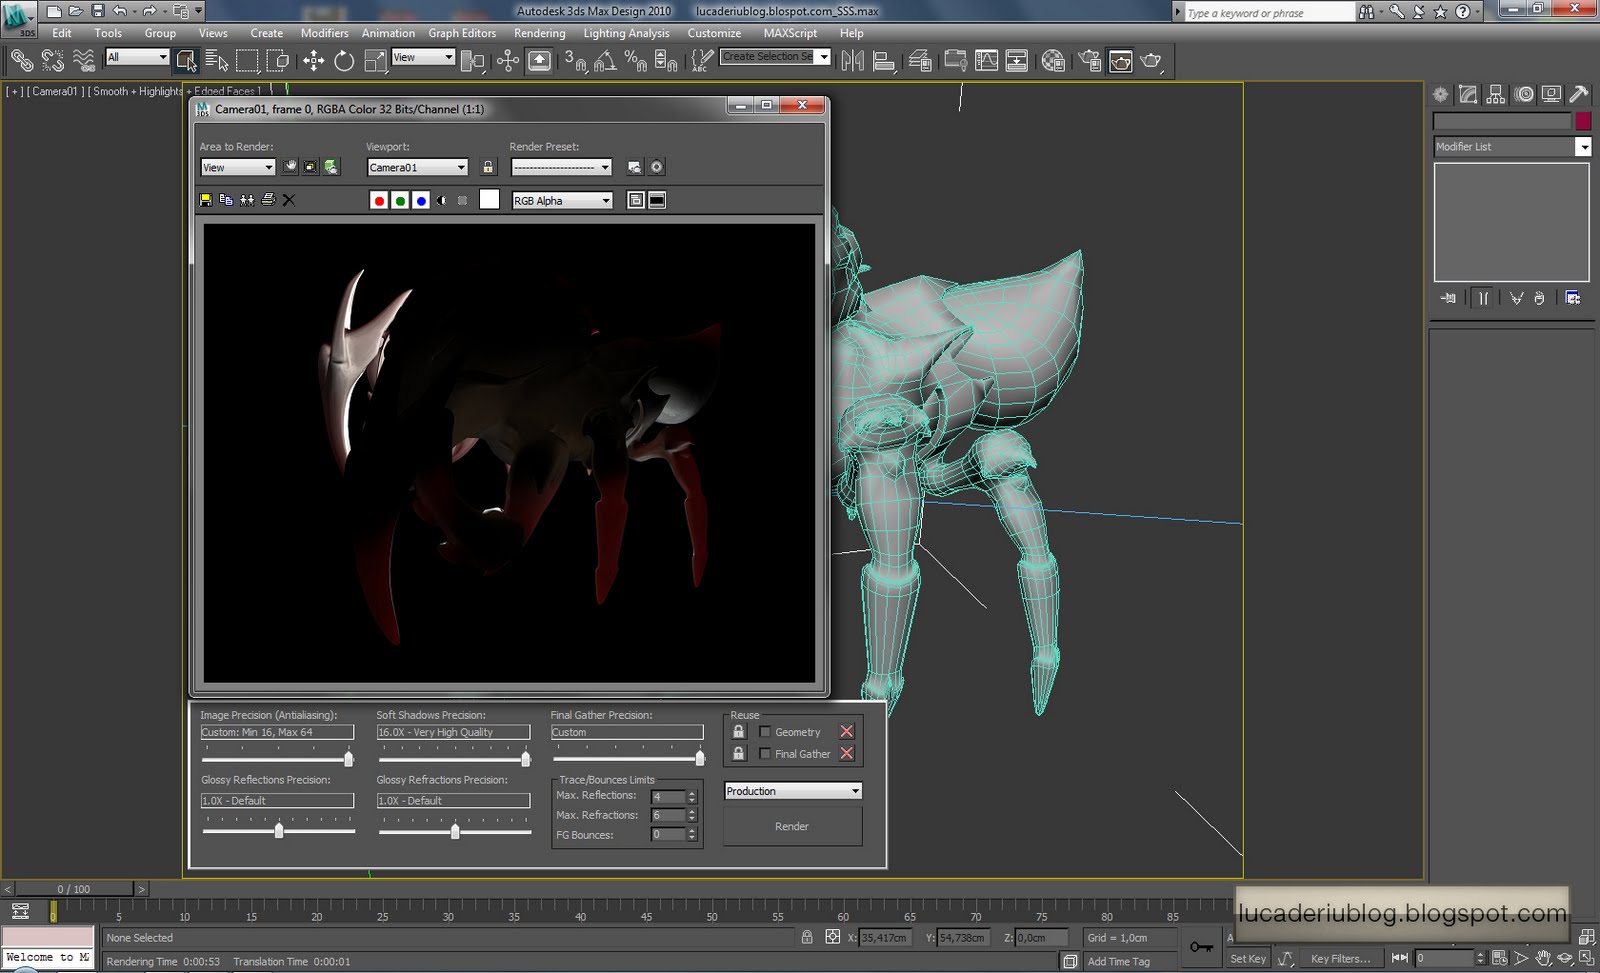Image resolution: width=1600 pixels, height=973 pixels.
Task: Activate the Bind to Space Warp tool
Action: pyautogui.click(x=84, y=61)
